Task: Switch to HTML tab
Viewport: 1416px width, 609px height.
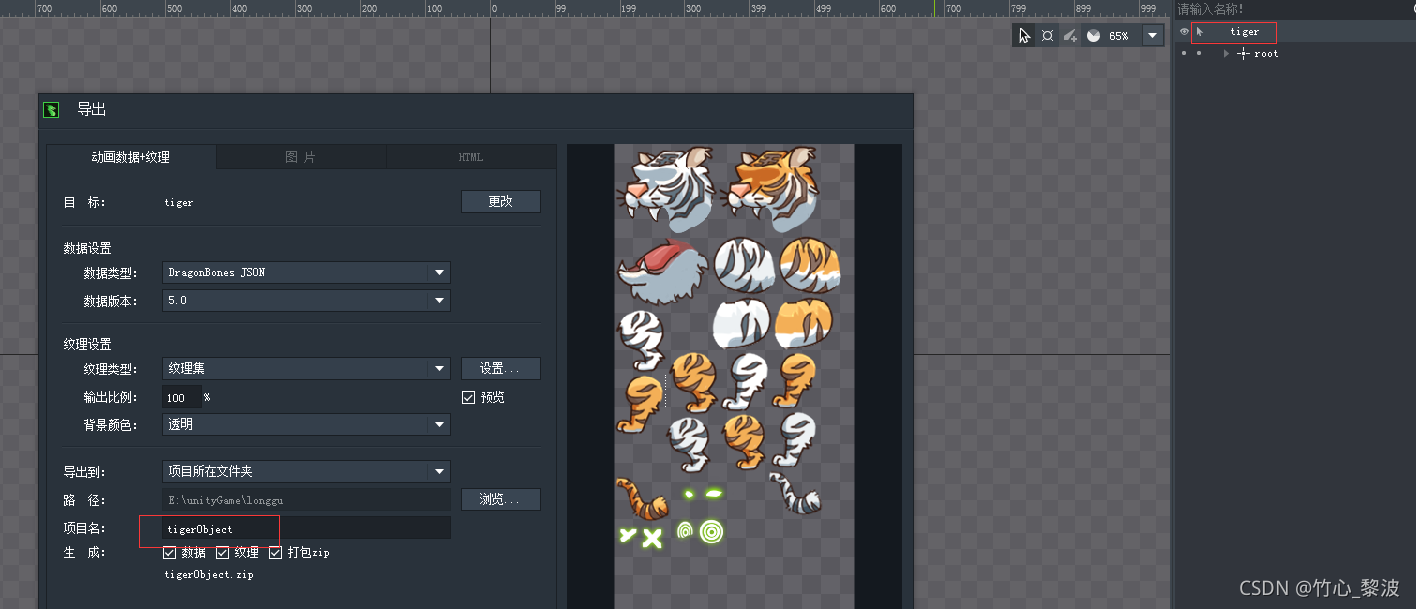Action: 471,157
